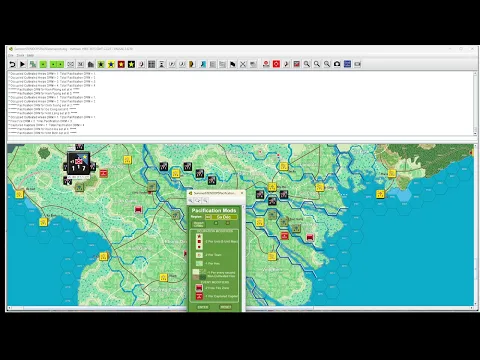Toggle second small green box beside Region reset
This screenshot has height=360, width=480.
pos(228,223)
